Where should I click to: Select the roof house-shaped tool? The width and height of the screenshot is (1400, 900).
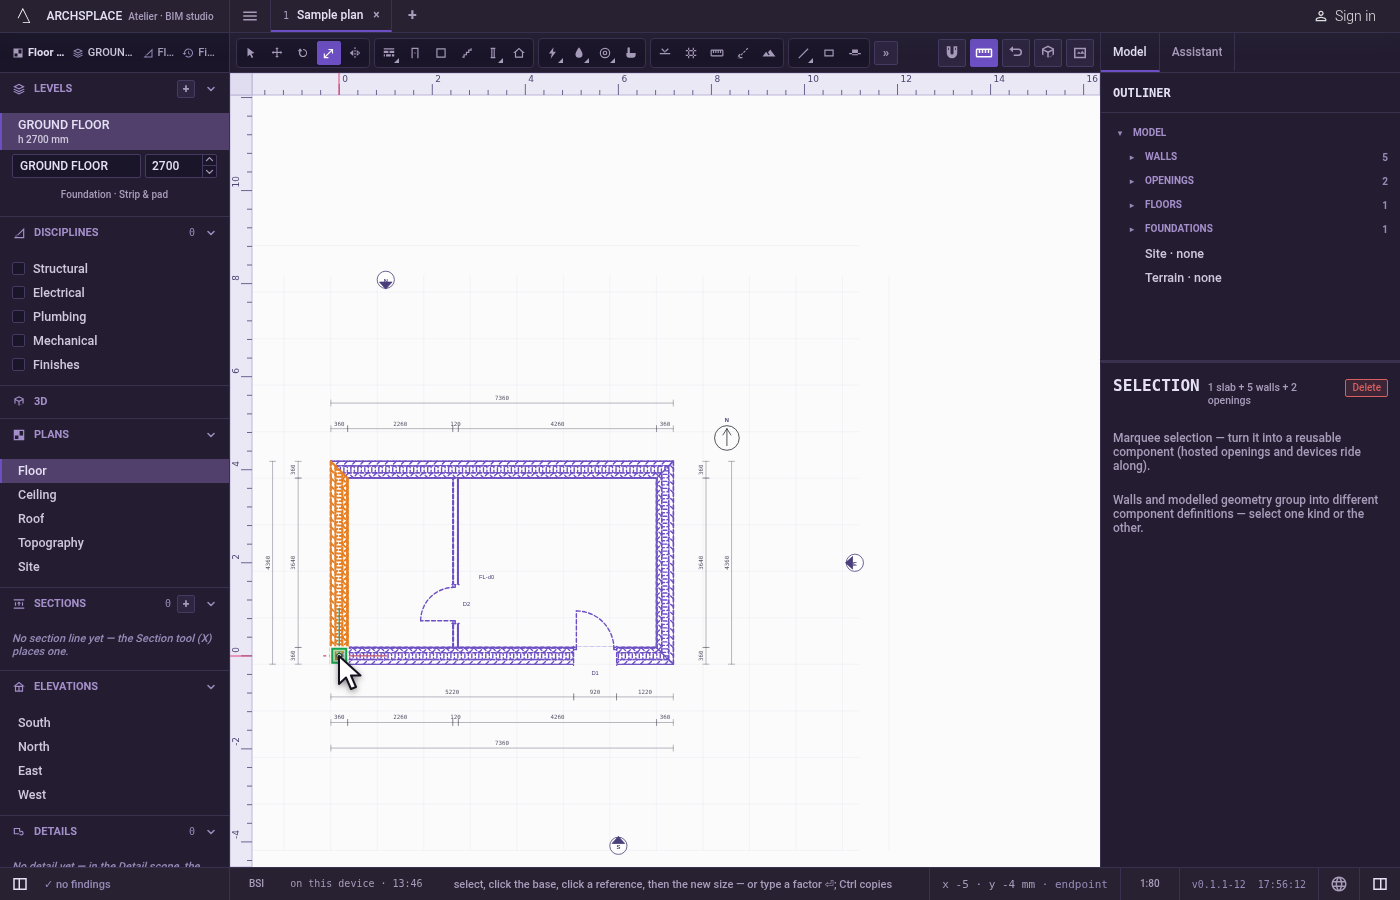pyautogui.click(x=519, y=53)
